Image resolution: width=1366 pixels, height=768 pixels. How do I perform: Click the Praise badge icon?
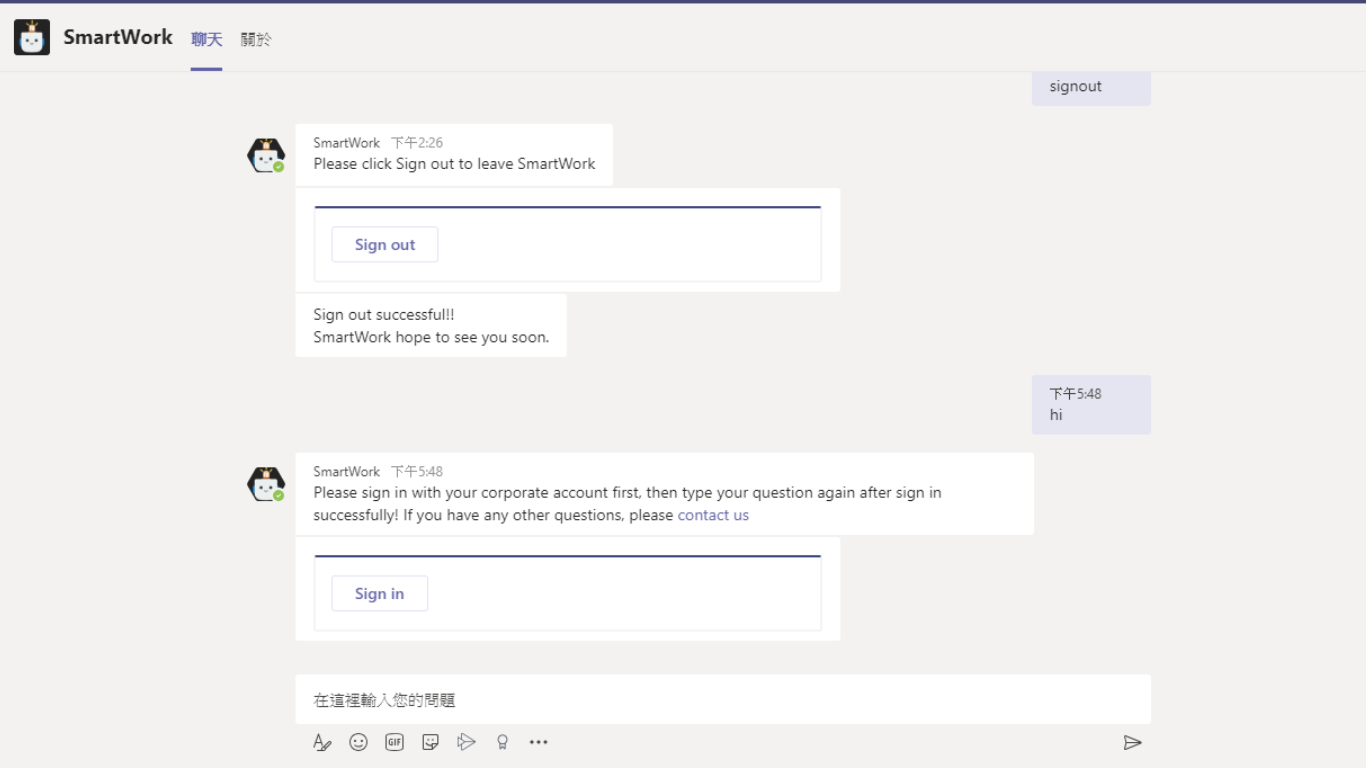click(503, 742)
